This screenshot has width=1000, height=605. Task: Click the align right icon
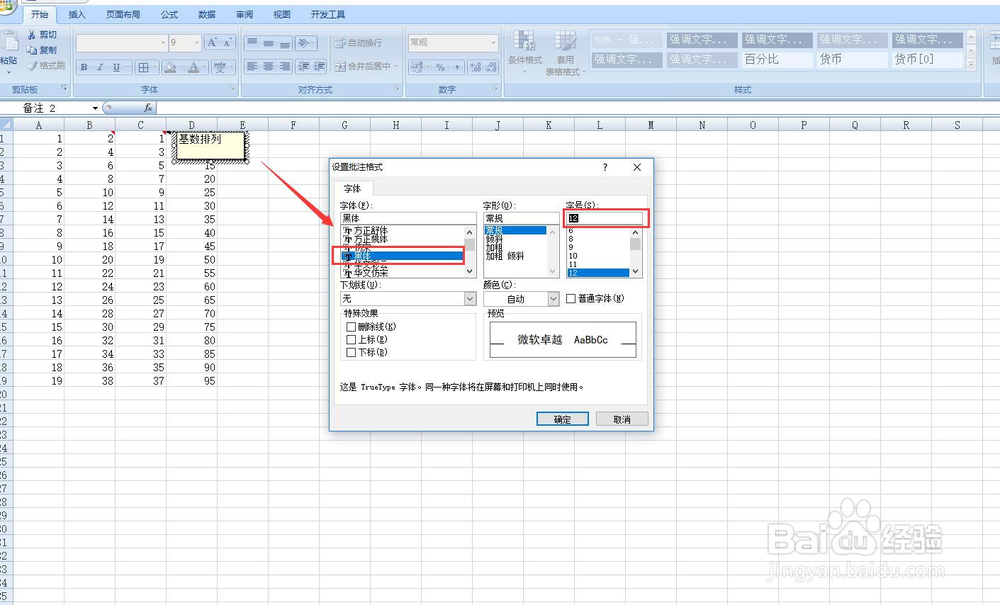(284, 66)
